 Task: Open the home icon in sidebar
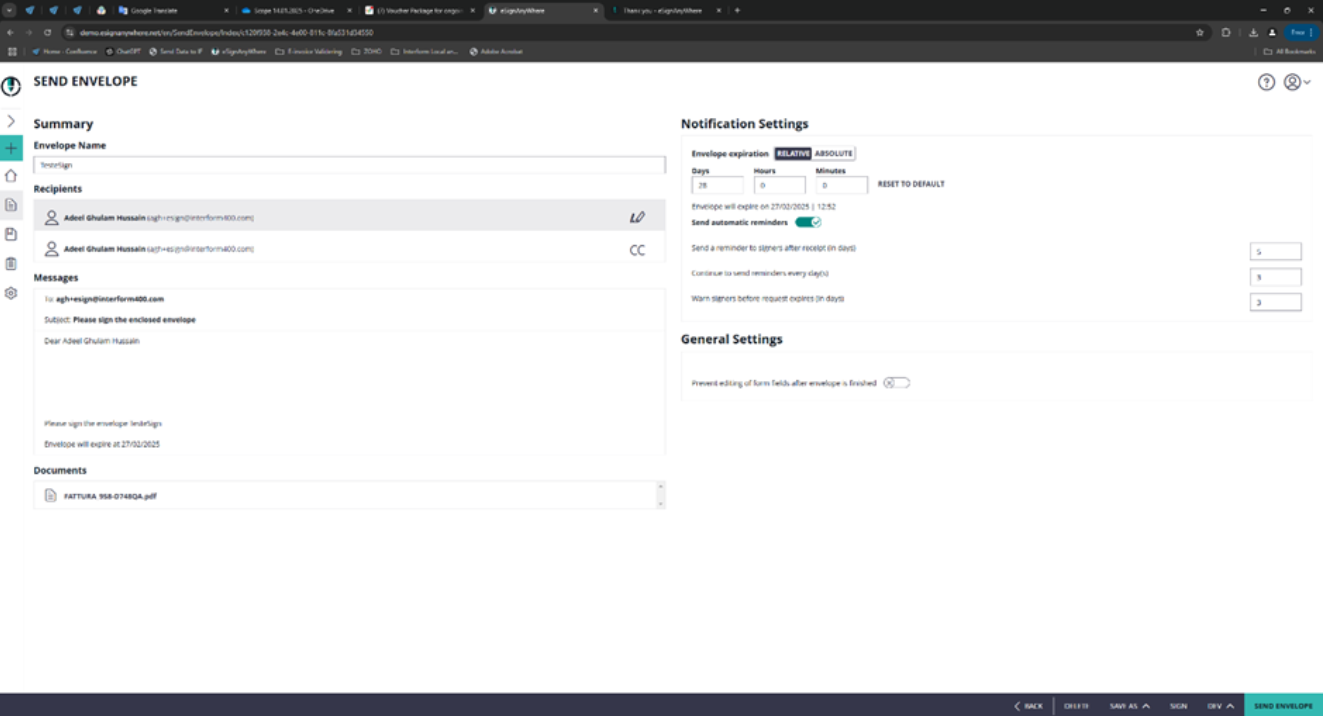tap(11, 176)
